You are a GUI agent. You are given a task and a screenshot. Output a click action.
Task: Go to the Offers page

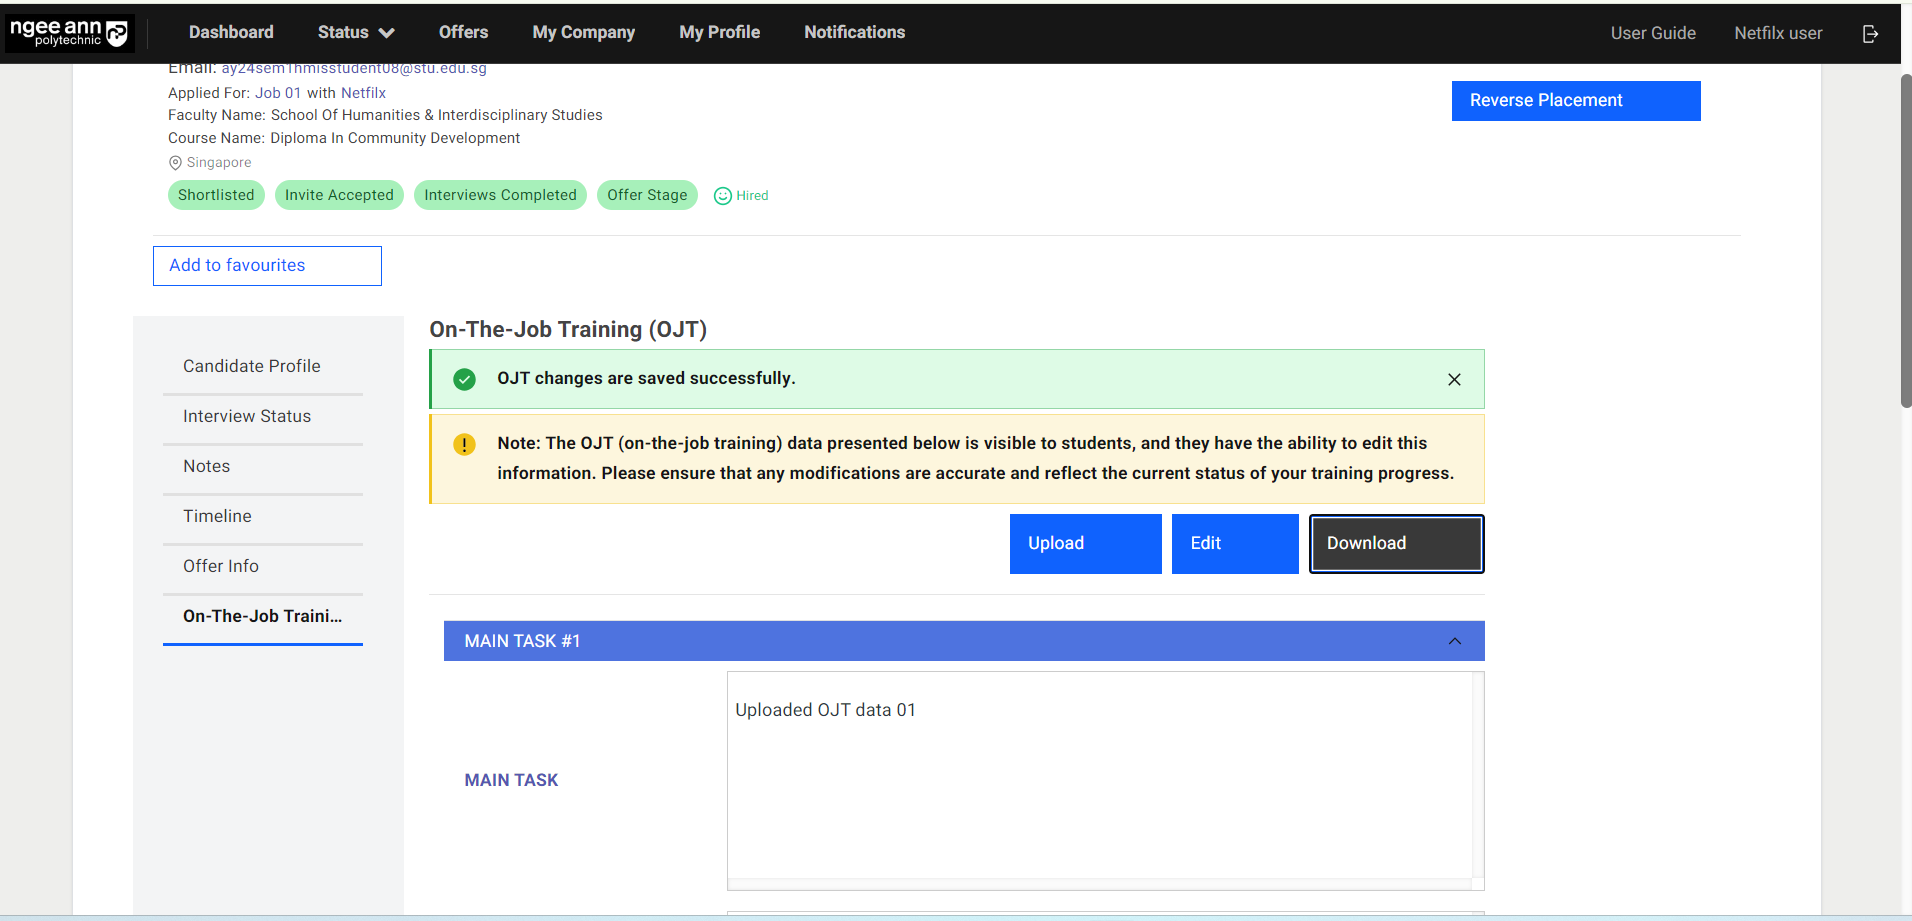pos(463,32)
